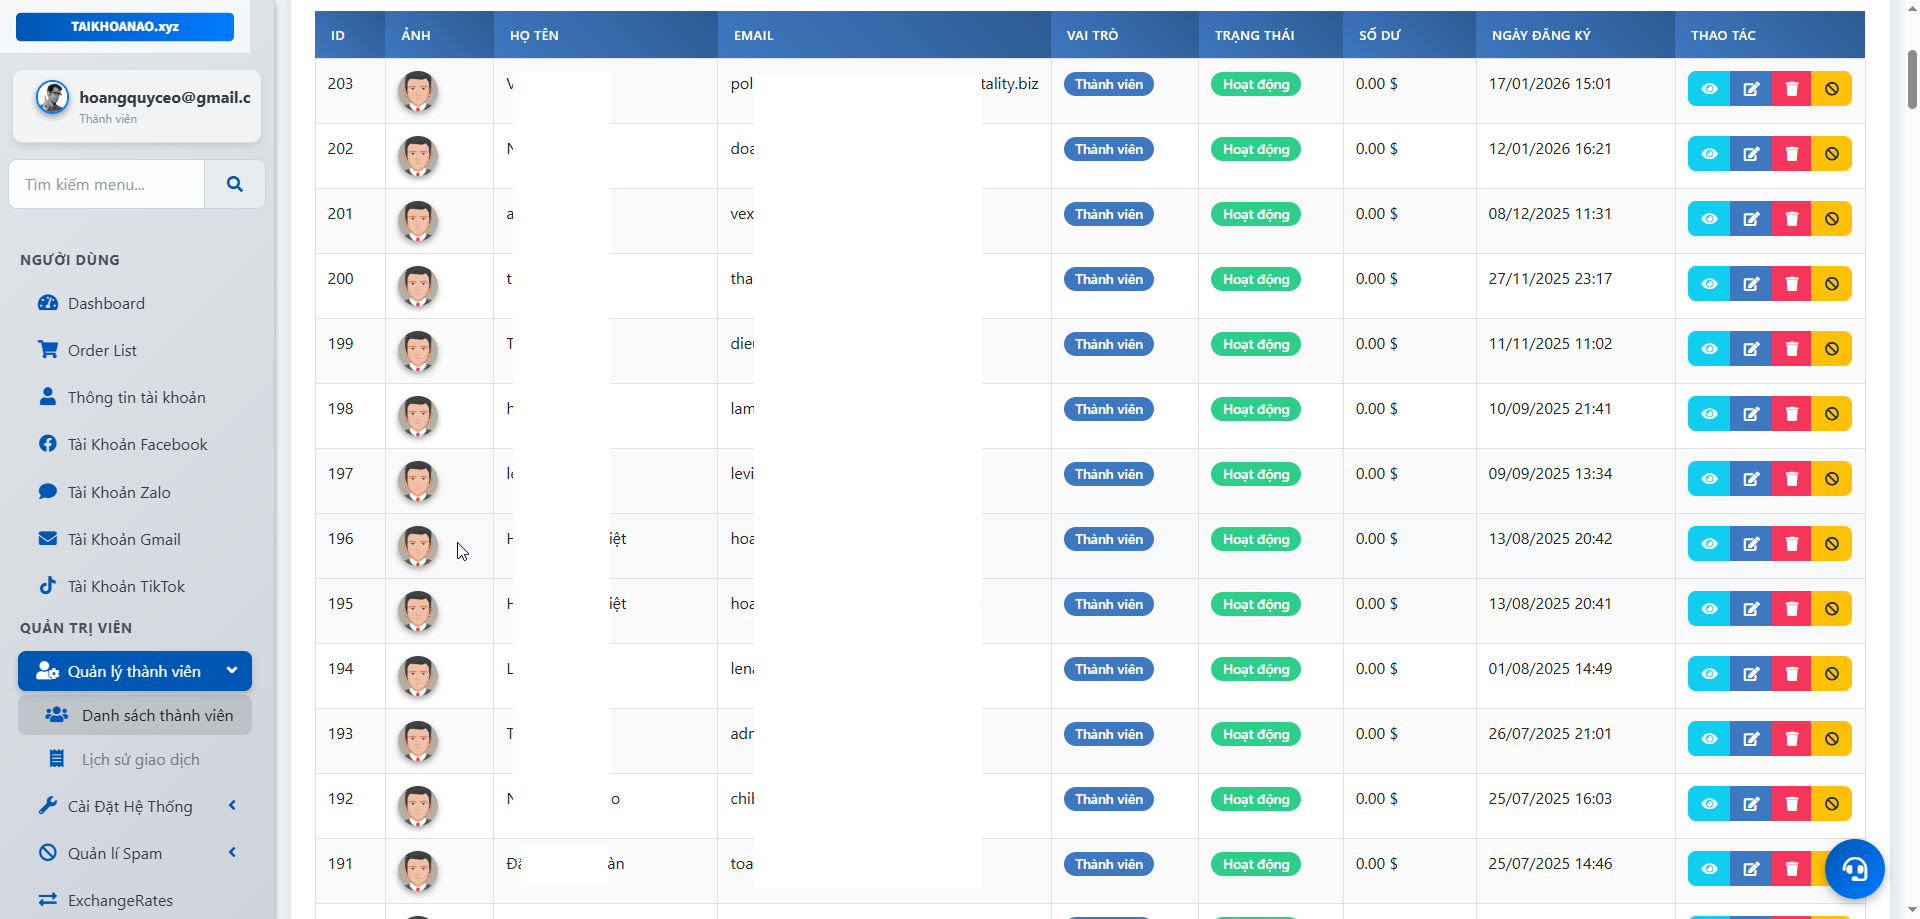Go to Lịch sử giao dịch page
This screenshot has height=919, width=1920.
tap(140, 759)
